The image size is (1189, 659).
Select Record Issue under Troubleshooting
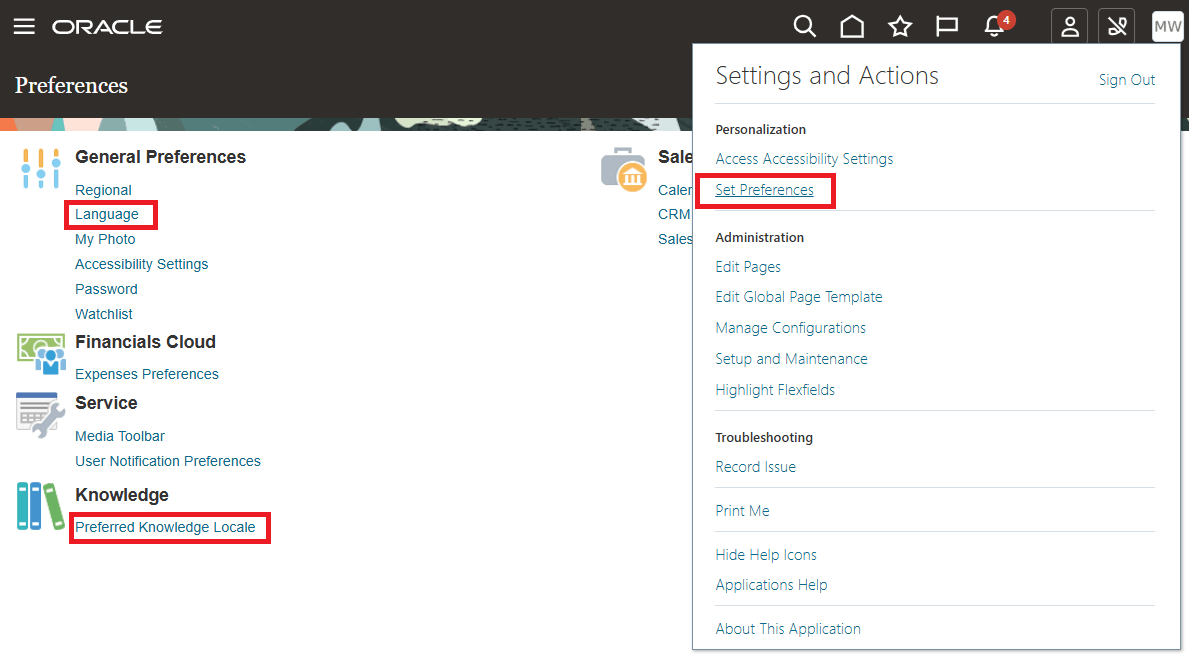pyautogui.click(x=755, y=466)
